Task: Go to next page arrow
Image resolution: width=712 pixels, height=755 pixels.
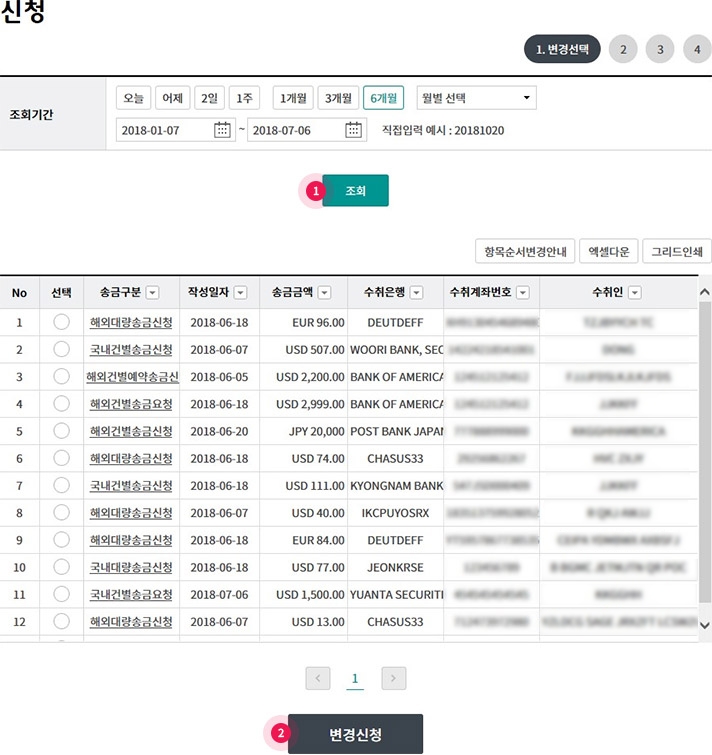Action: click(394, 679)
